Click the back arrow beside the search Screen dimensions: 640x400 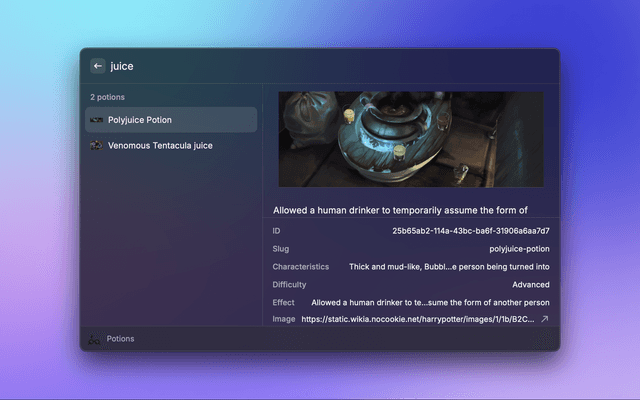98,66
